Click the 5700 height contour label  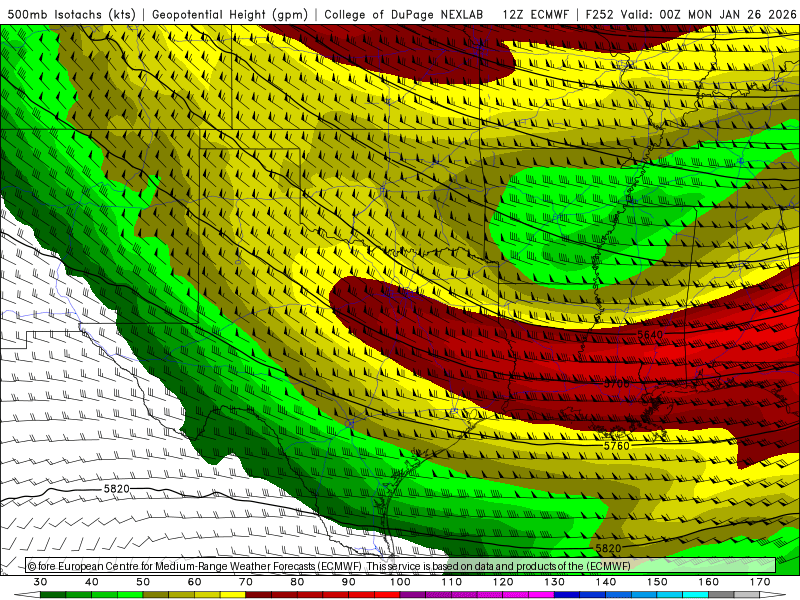[x=616, y=383]
